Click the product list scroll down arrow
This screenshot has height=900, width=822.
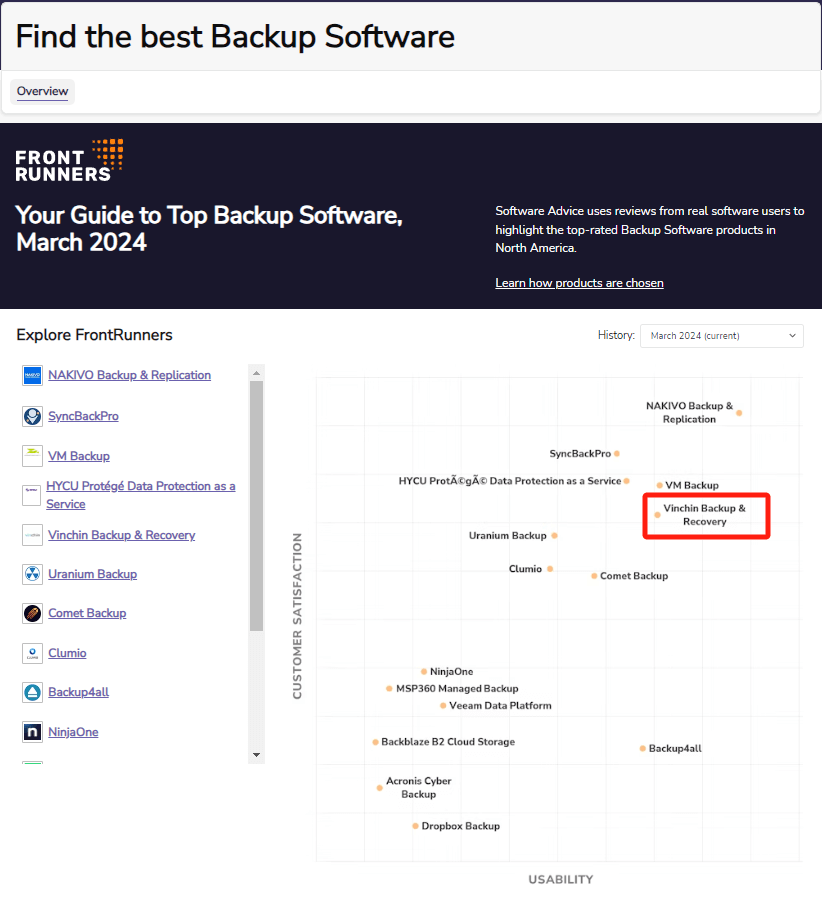[257, 755]
